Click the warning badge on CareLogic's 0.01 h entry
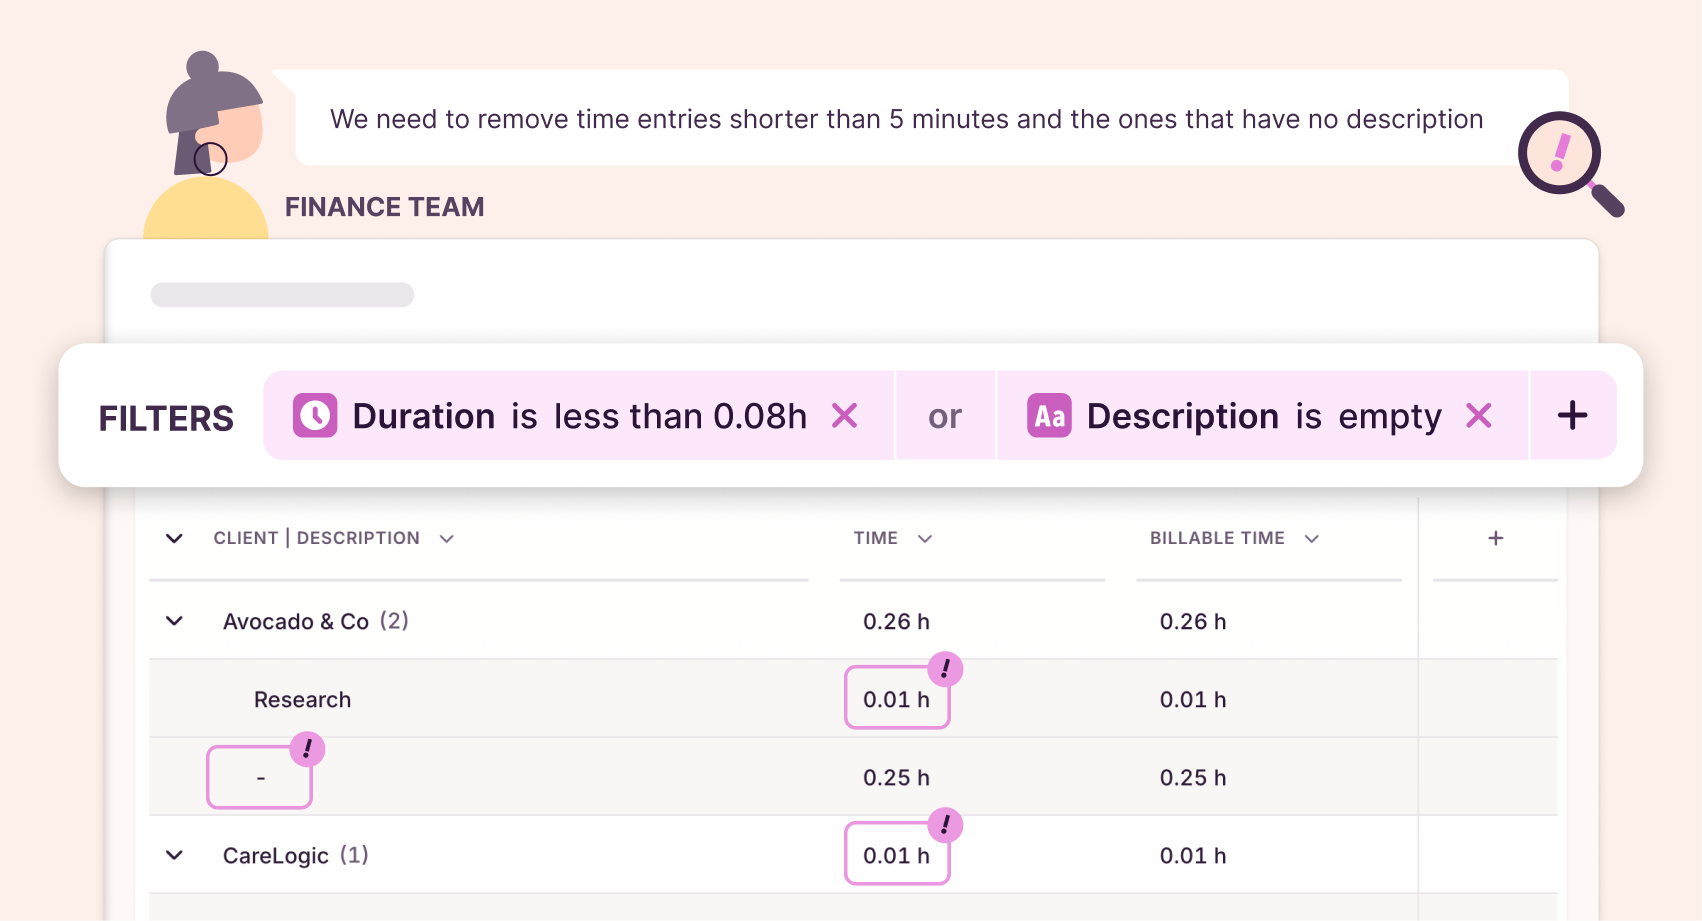This screenshot has height=921, width=1702. click(944, 825)
